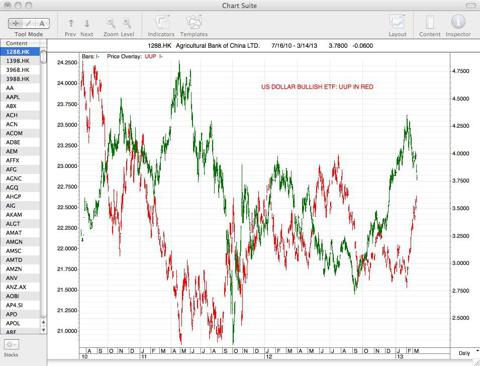Toggle the Content sidebar

(x=430, y=22)
